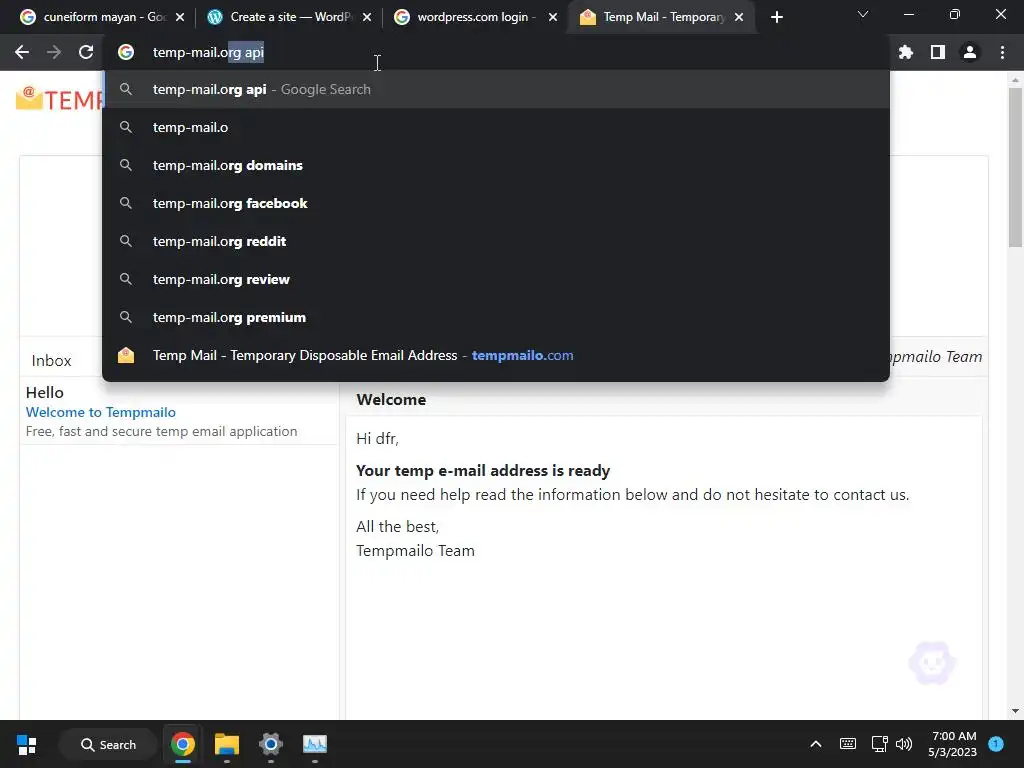1024x768 pixels.
Task: Open the network tray icon
Action: click(x=879, y=744)
